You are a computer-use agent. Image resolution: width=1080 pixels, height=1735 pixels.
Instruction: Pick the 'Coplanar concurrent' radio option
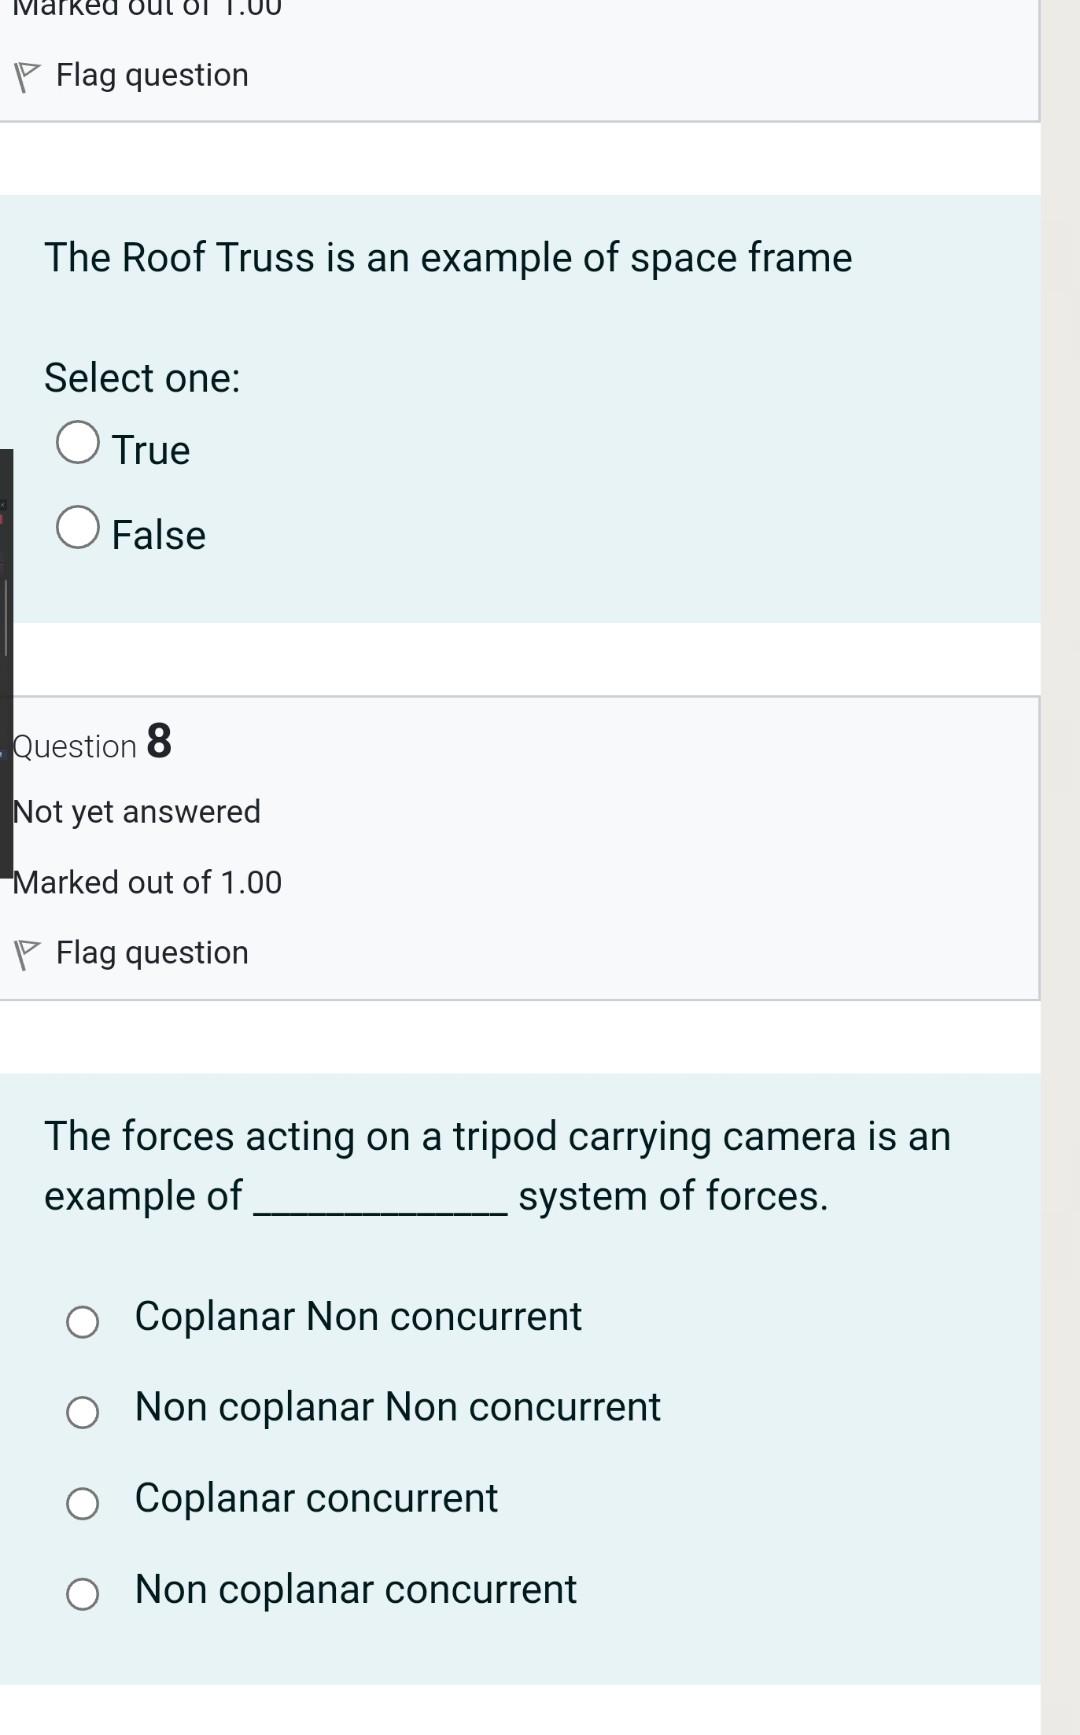82,1503
